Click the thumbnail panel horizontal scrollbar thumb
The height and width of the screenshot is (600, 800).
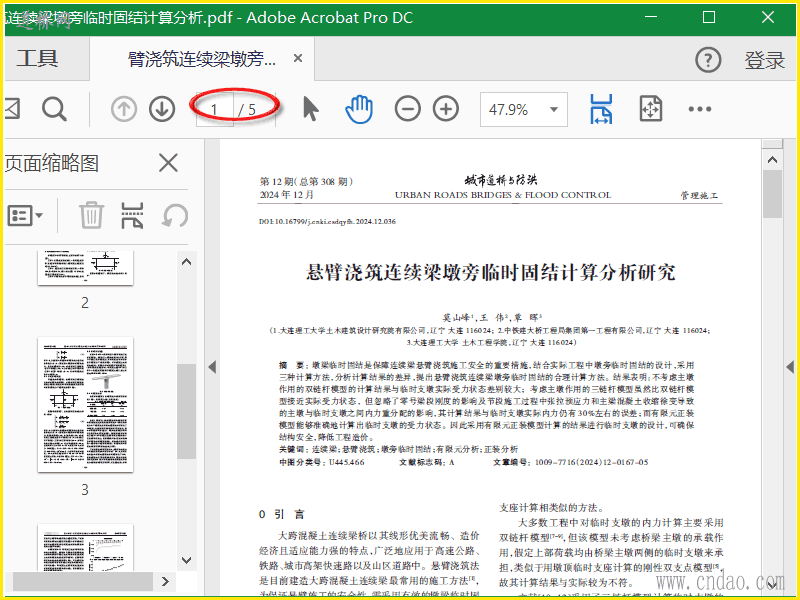click(83, 581)
